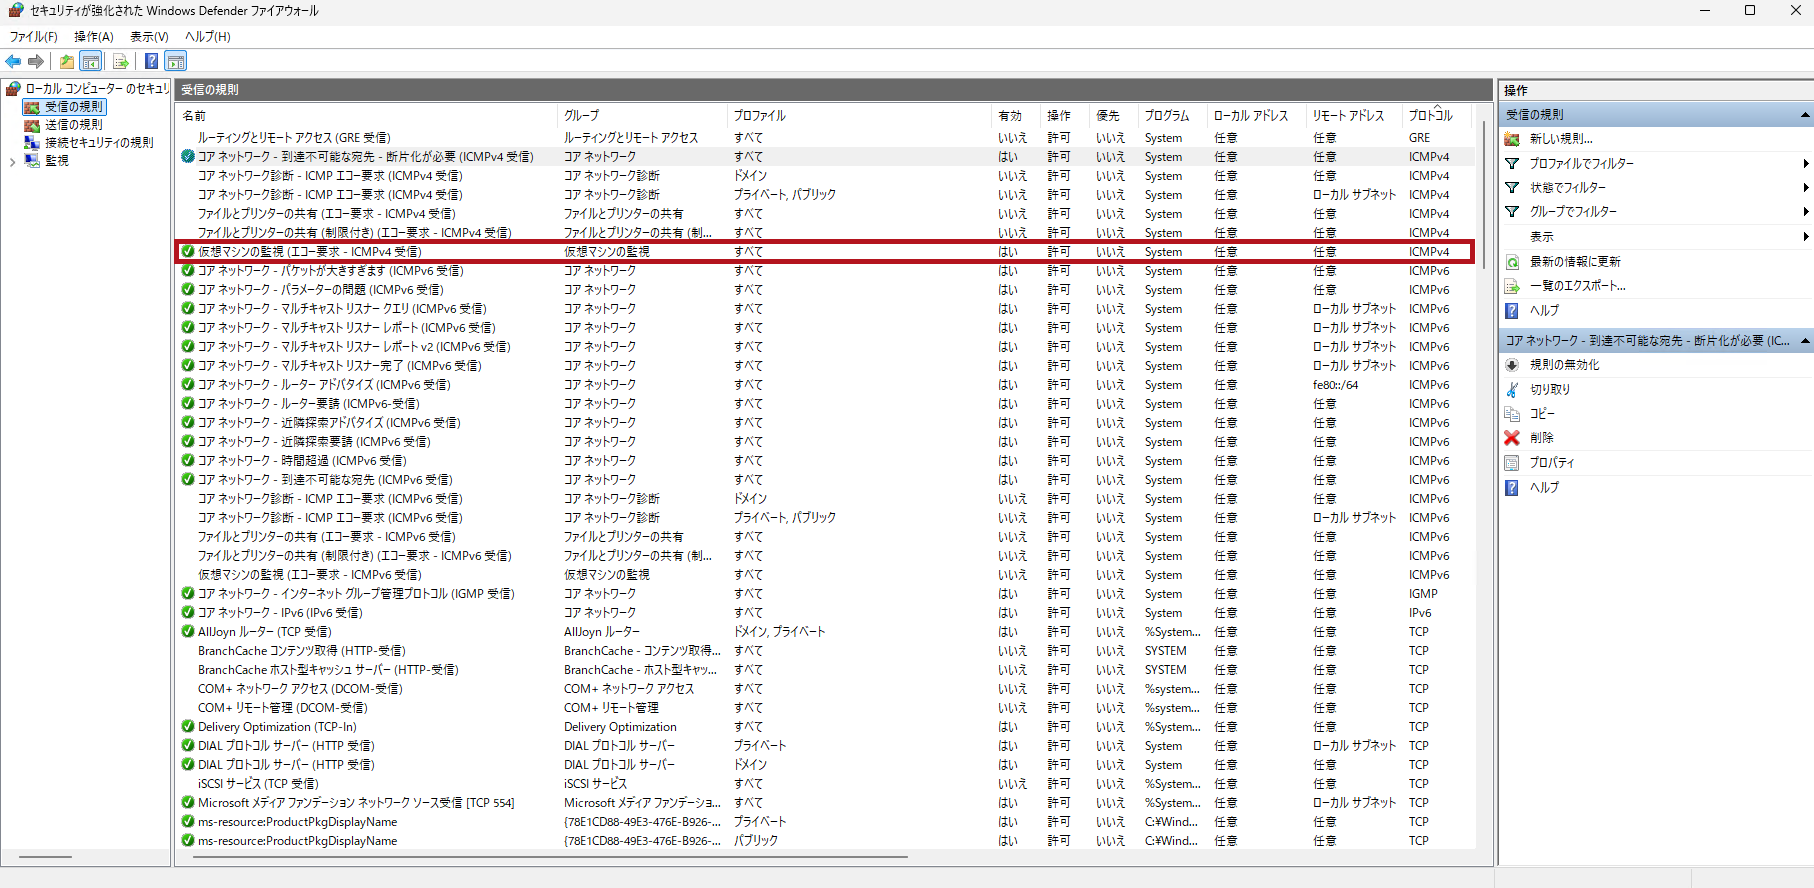The width and height of the screenshot is (1814, 888).
Task: Select 監視 in the console tree
Action: (56, 161)
